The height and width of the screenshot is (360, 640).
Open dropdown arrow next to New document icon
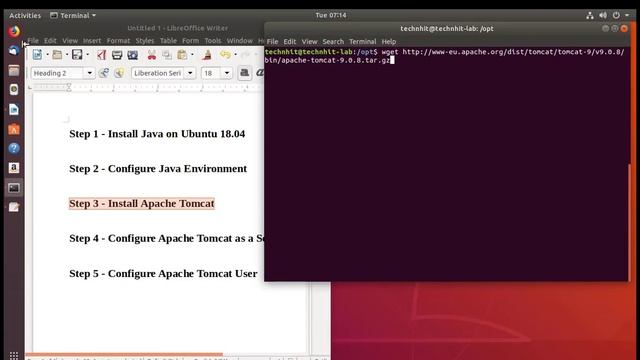pos(47,54)
